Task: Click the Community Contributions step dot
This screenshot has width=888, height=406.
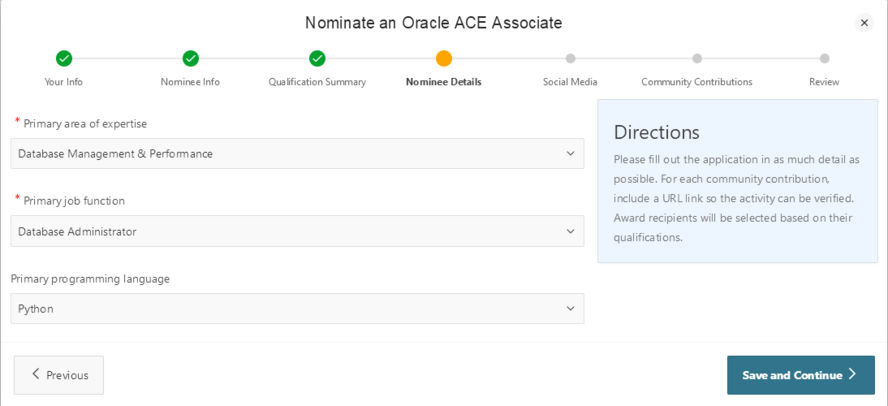Action: coord(697,59)
